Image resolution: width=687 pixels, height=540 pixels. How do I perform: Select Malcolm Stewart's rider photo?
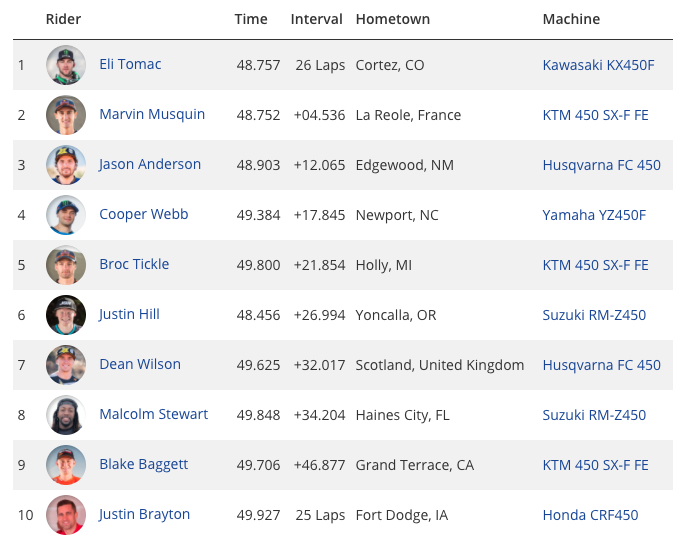tap(66, 415)
